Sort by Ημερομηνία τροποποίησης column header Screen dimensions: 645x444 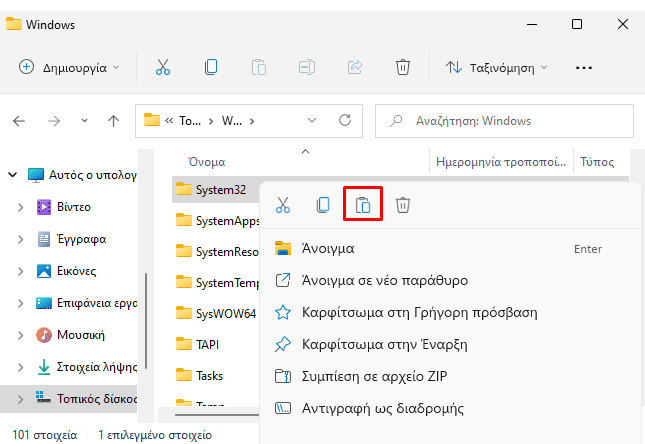click(501, 162)
